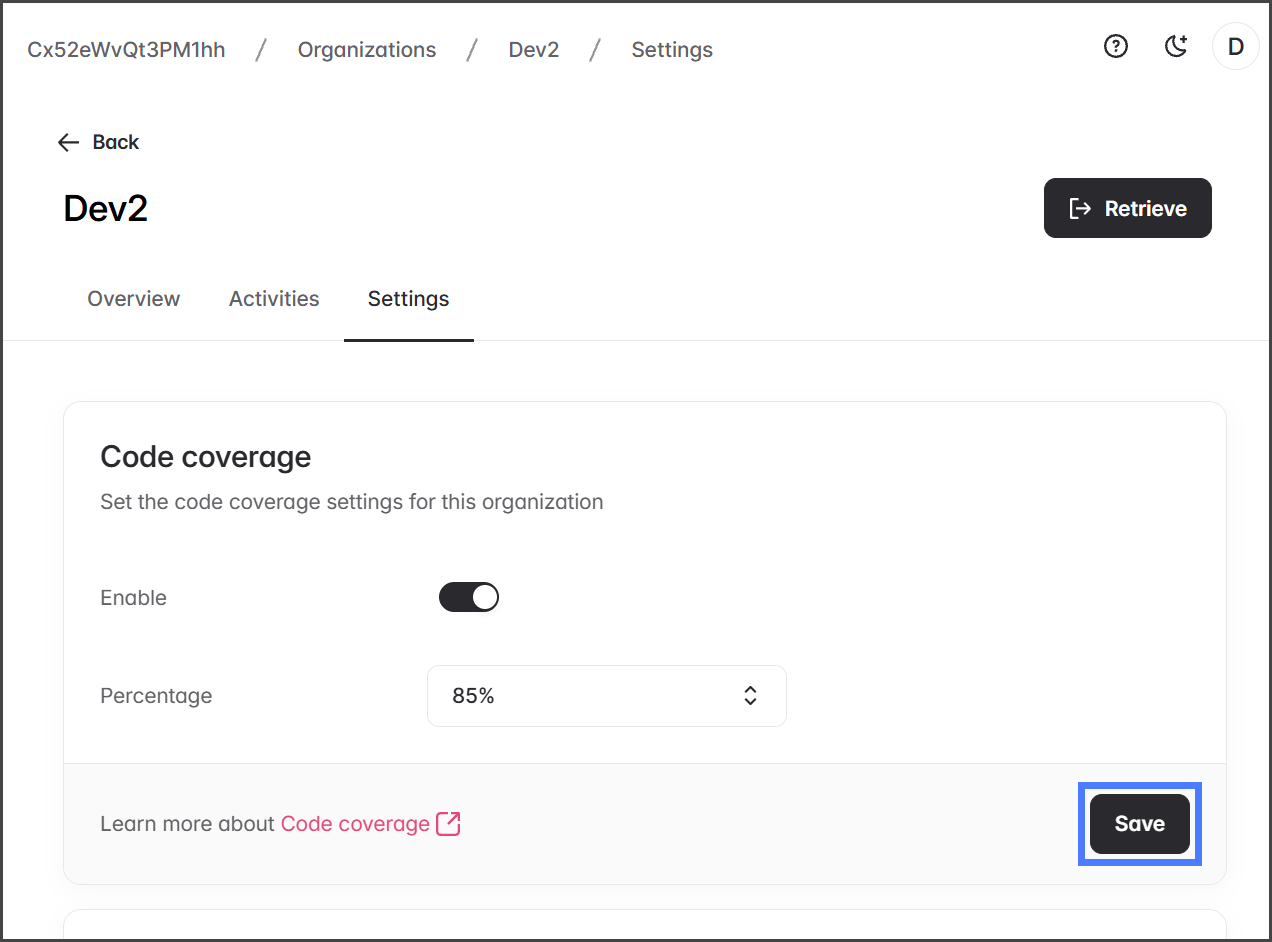
Task: Toggle the Enable code coverage switch
Action: tap(468, 598)
